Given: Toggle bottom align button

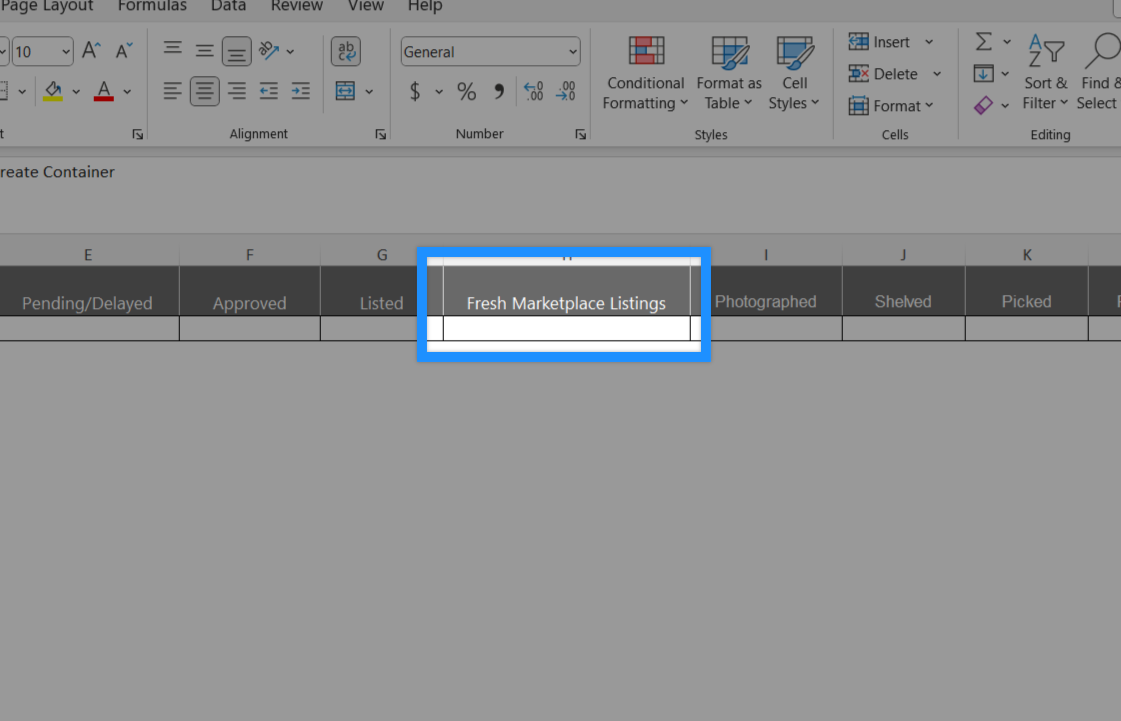Looking at the screenshot, I should tap(237, 52).
